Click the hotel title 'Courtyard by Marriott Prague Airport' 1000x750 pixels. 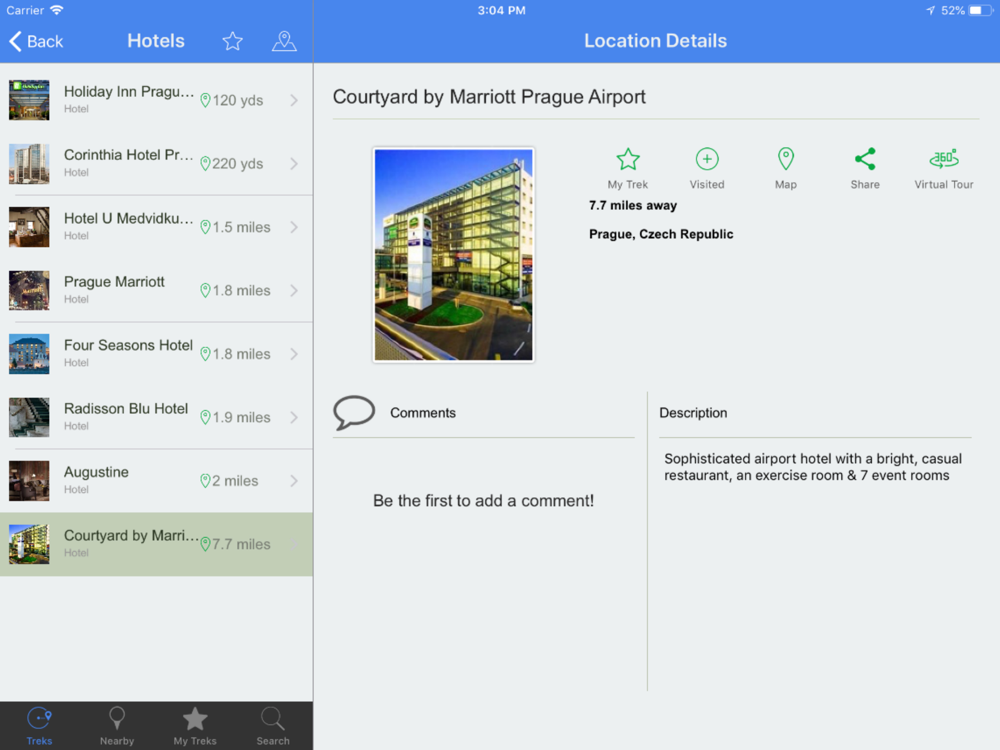489,97
